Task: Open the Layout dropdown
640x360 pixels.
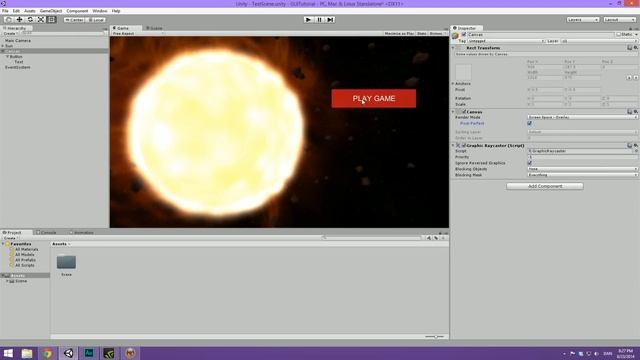Action: [619, 20]
